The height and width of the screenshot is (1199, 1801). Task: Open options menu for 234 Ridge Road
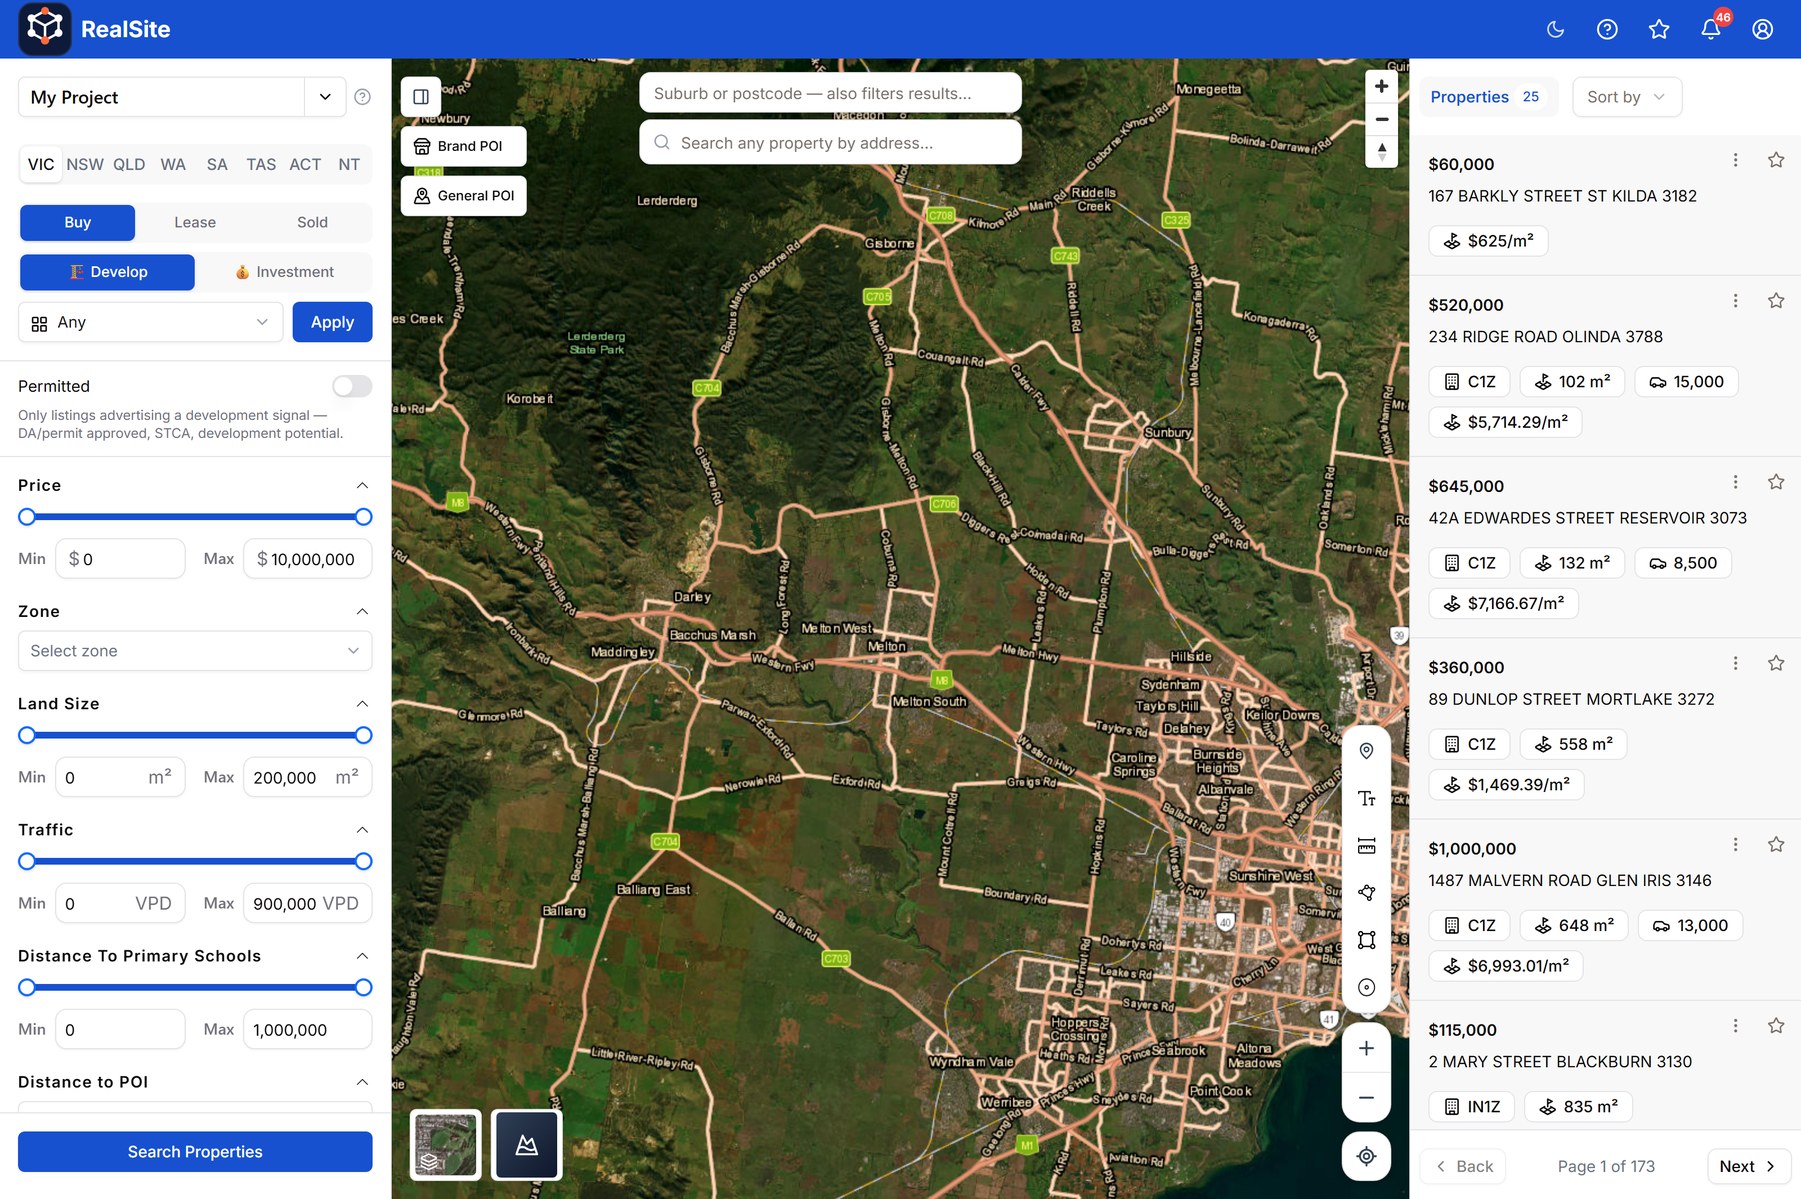1735,301
